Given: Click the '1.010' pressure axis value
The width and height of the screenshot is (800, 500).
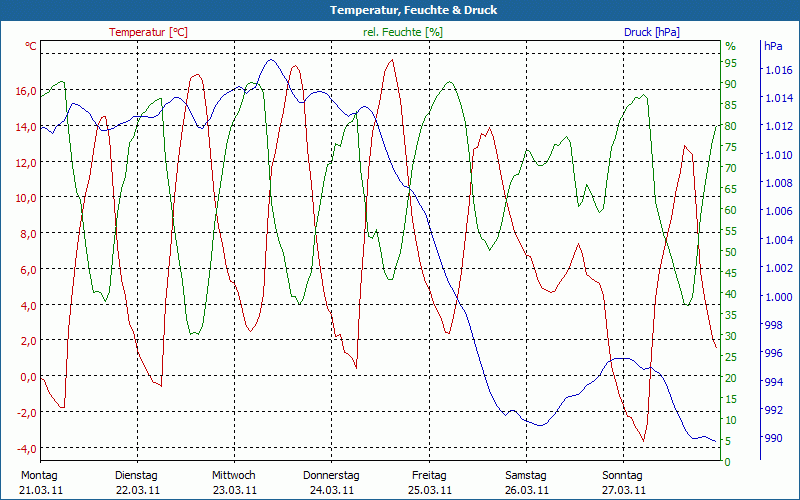Looking at the screenshot, I should coord(779,155).
